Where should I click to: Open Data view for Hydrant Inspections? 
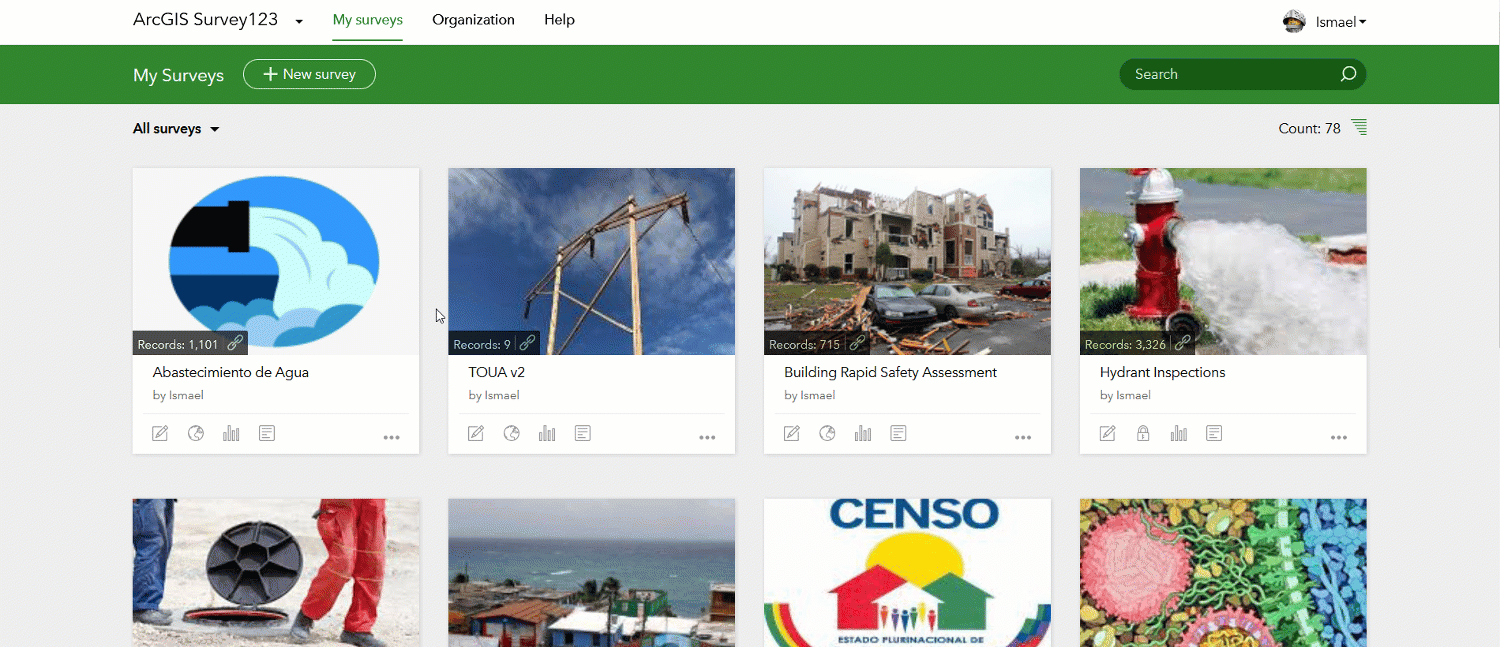point(1214,433)
